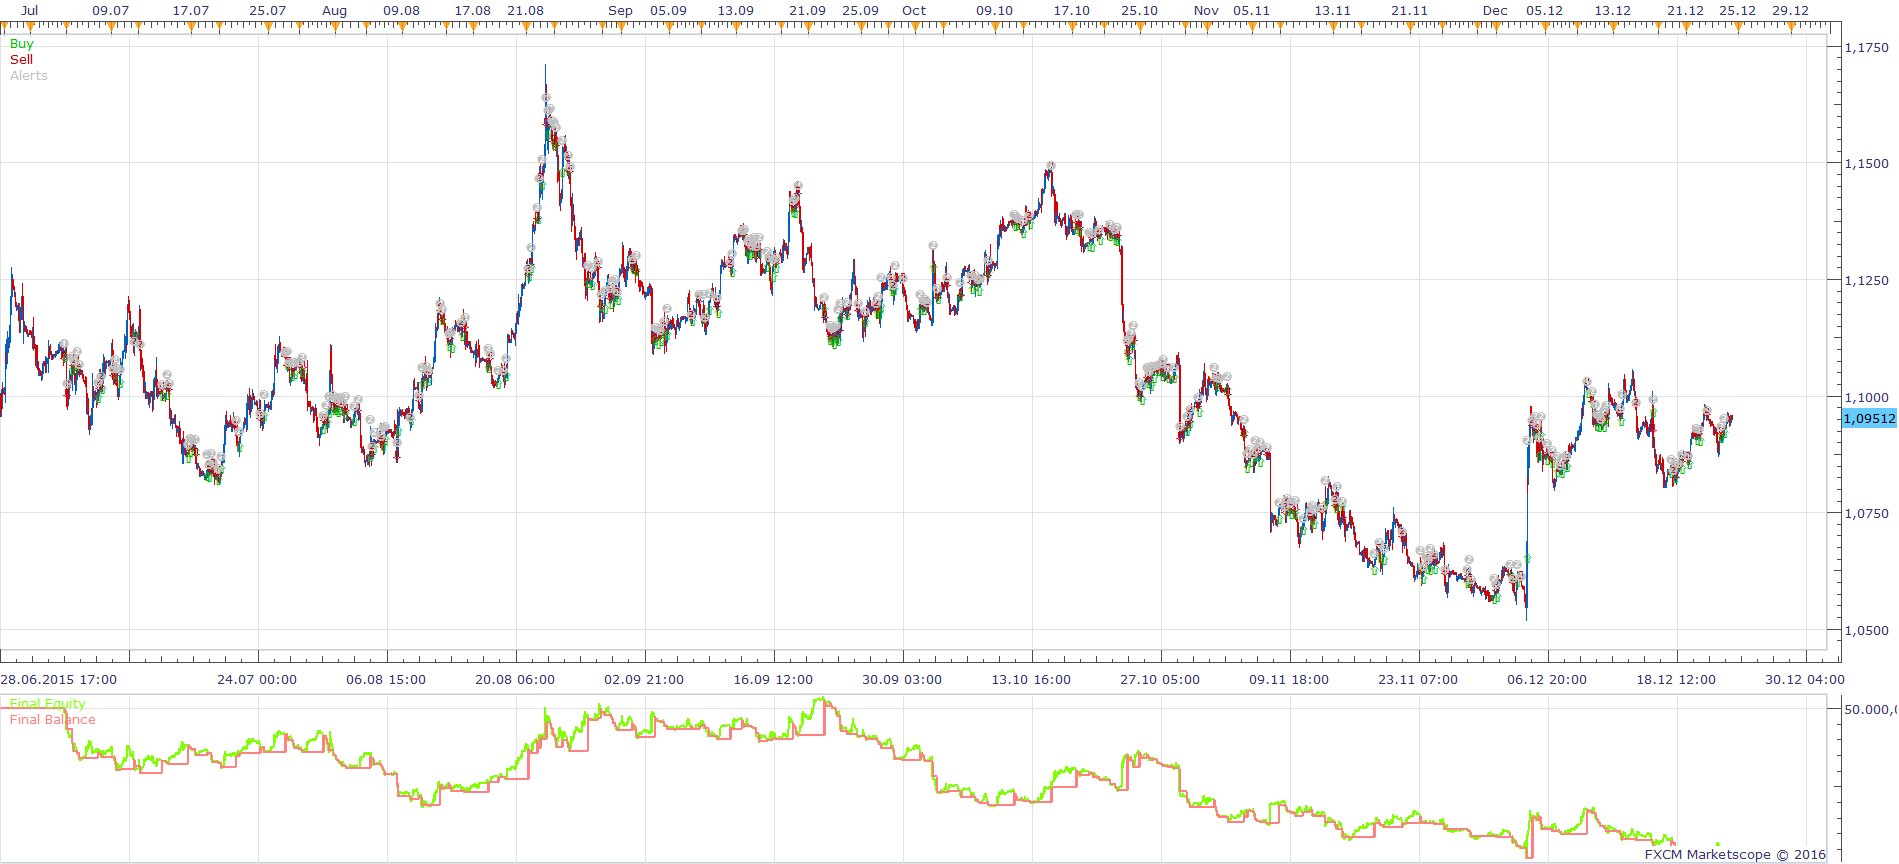The width and height of the screenshot is (1899, 864).
Task: Click the Oct month label on top axis
Action: (x=914, y=11)
